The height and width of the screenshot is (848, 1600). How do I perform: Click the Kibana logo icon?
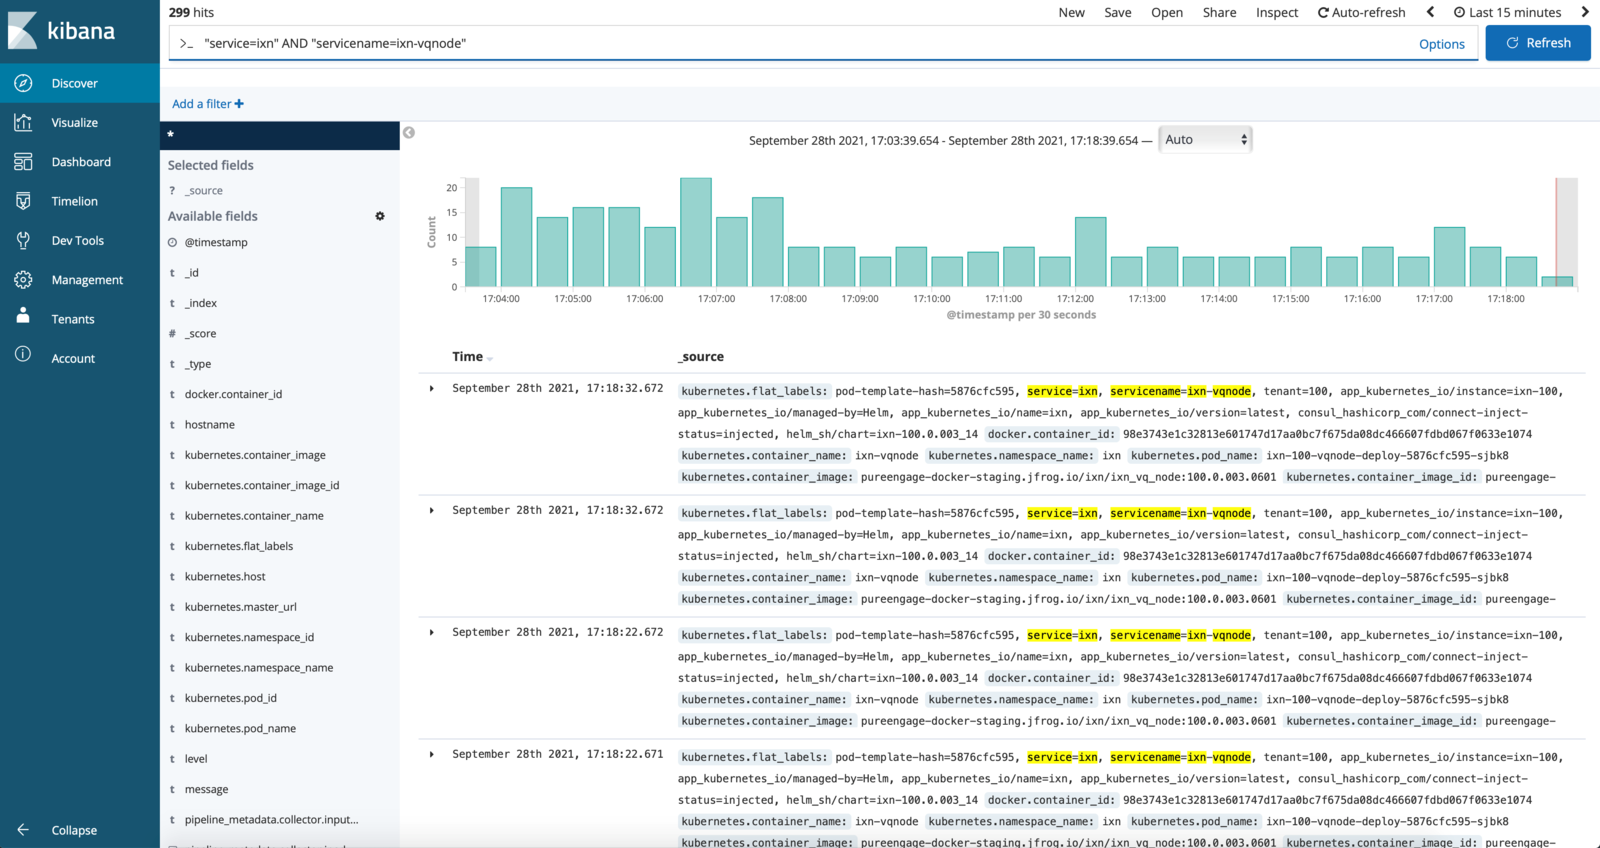pos(22,31)
